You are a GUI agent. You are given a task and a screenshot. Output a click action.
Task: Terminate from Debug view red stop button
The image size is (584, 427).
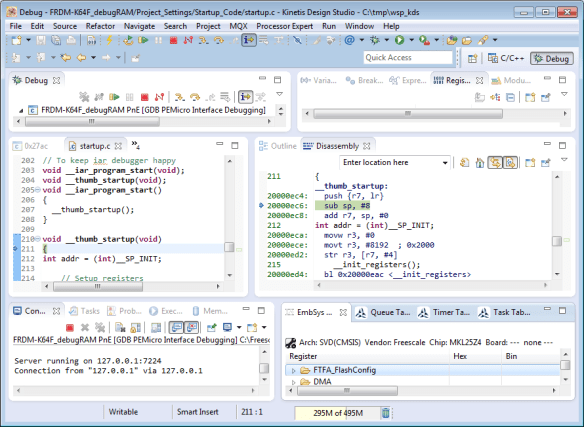coord(145,97)
